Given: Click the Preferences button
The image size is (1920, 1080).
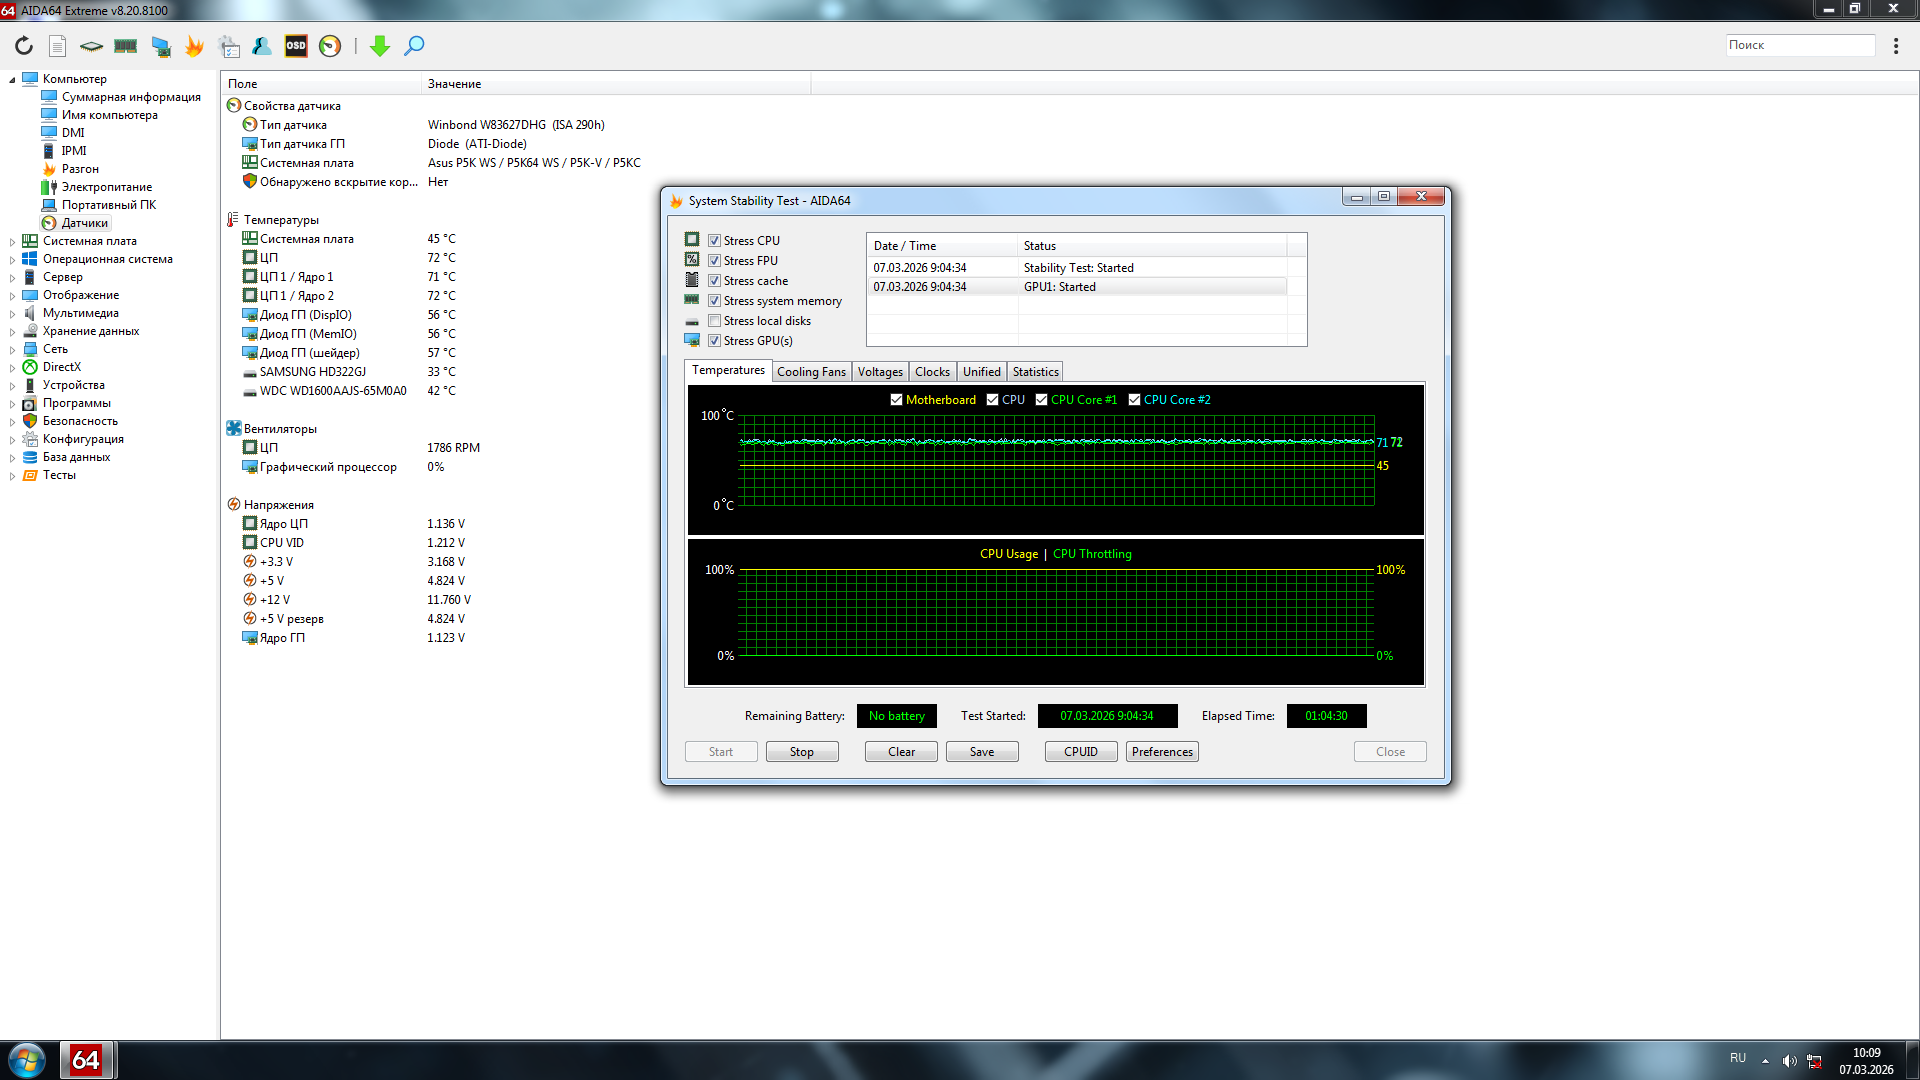Looking at the screenshot, I should pos(1162,752).
